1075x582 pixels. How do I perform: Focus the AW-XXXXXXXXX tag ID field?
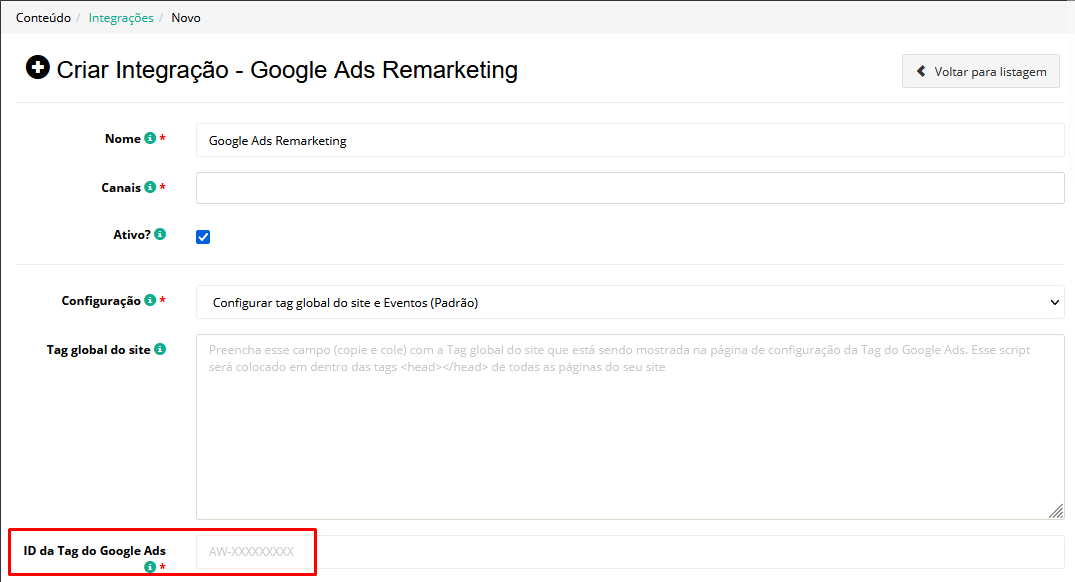click(x=630, y=552)
